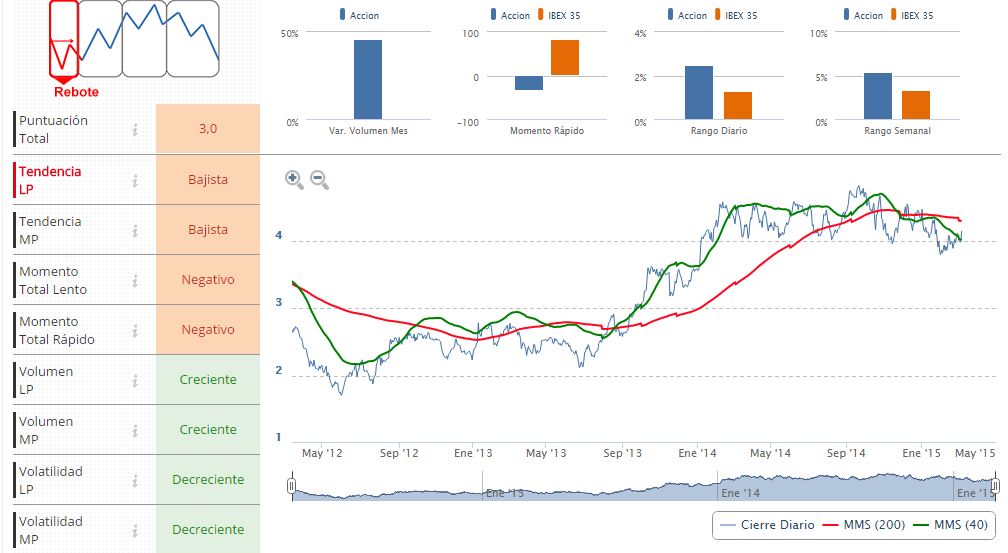Click Accion legend above Var. Volumen Mes
Viewport: 1008px width, 553px height.
coord(360,15)
